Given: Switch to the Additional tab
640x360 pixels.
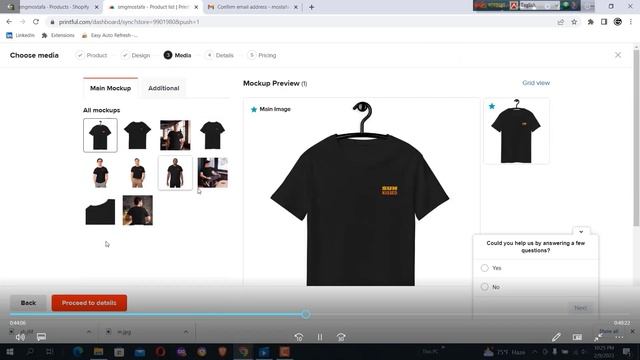Looking at the screenshot, I should click(x=163, y=88).
